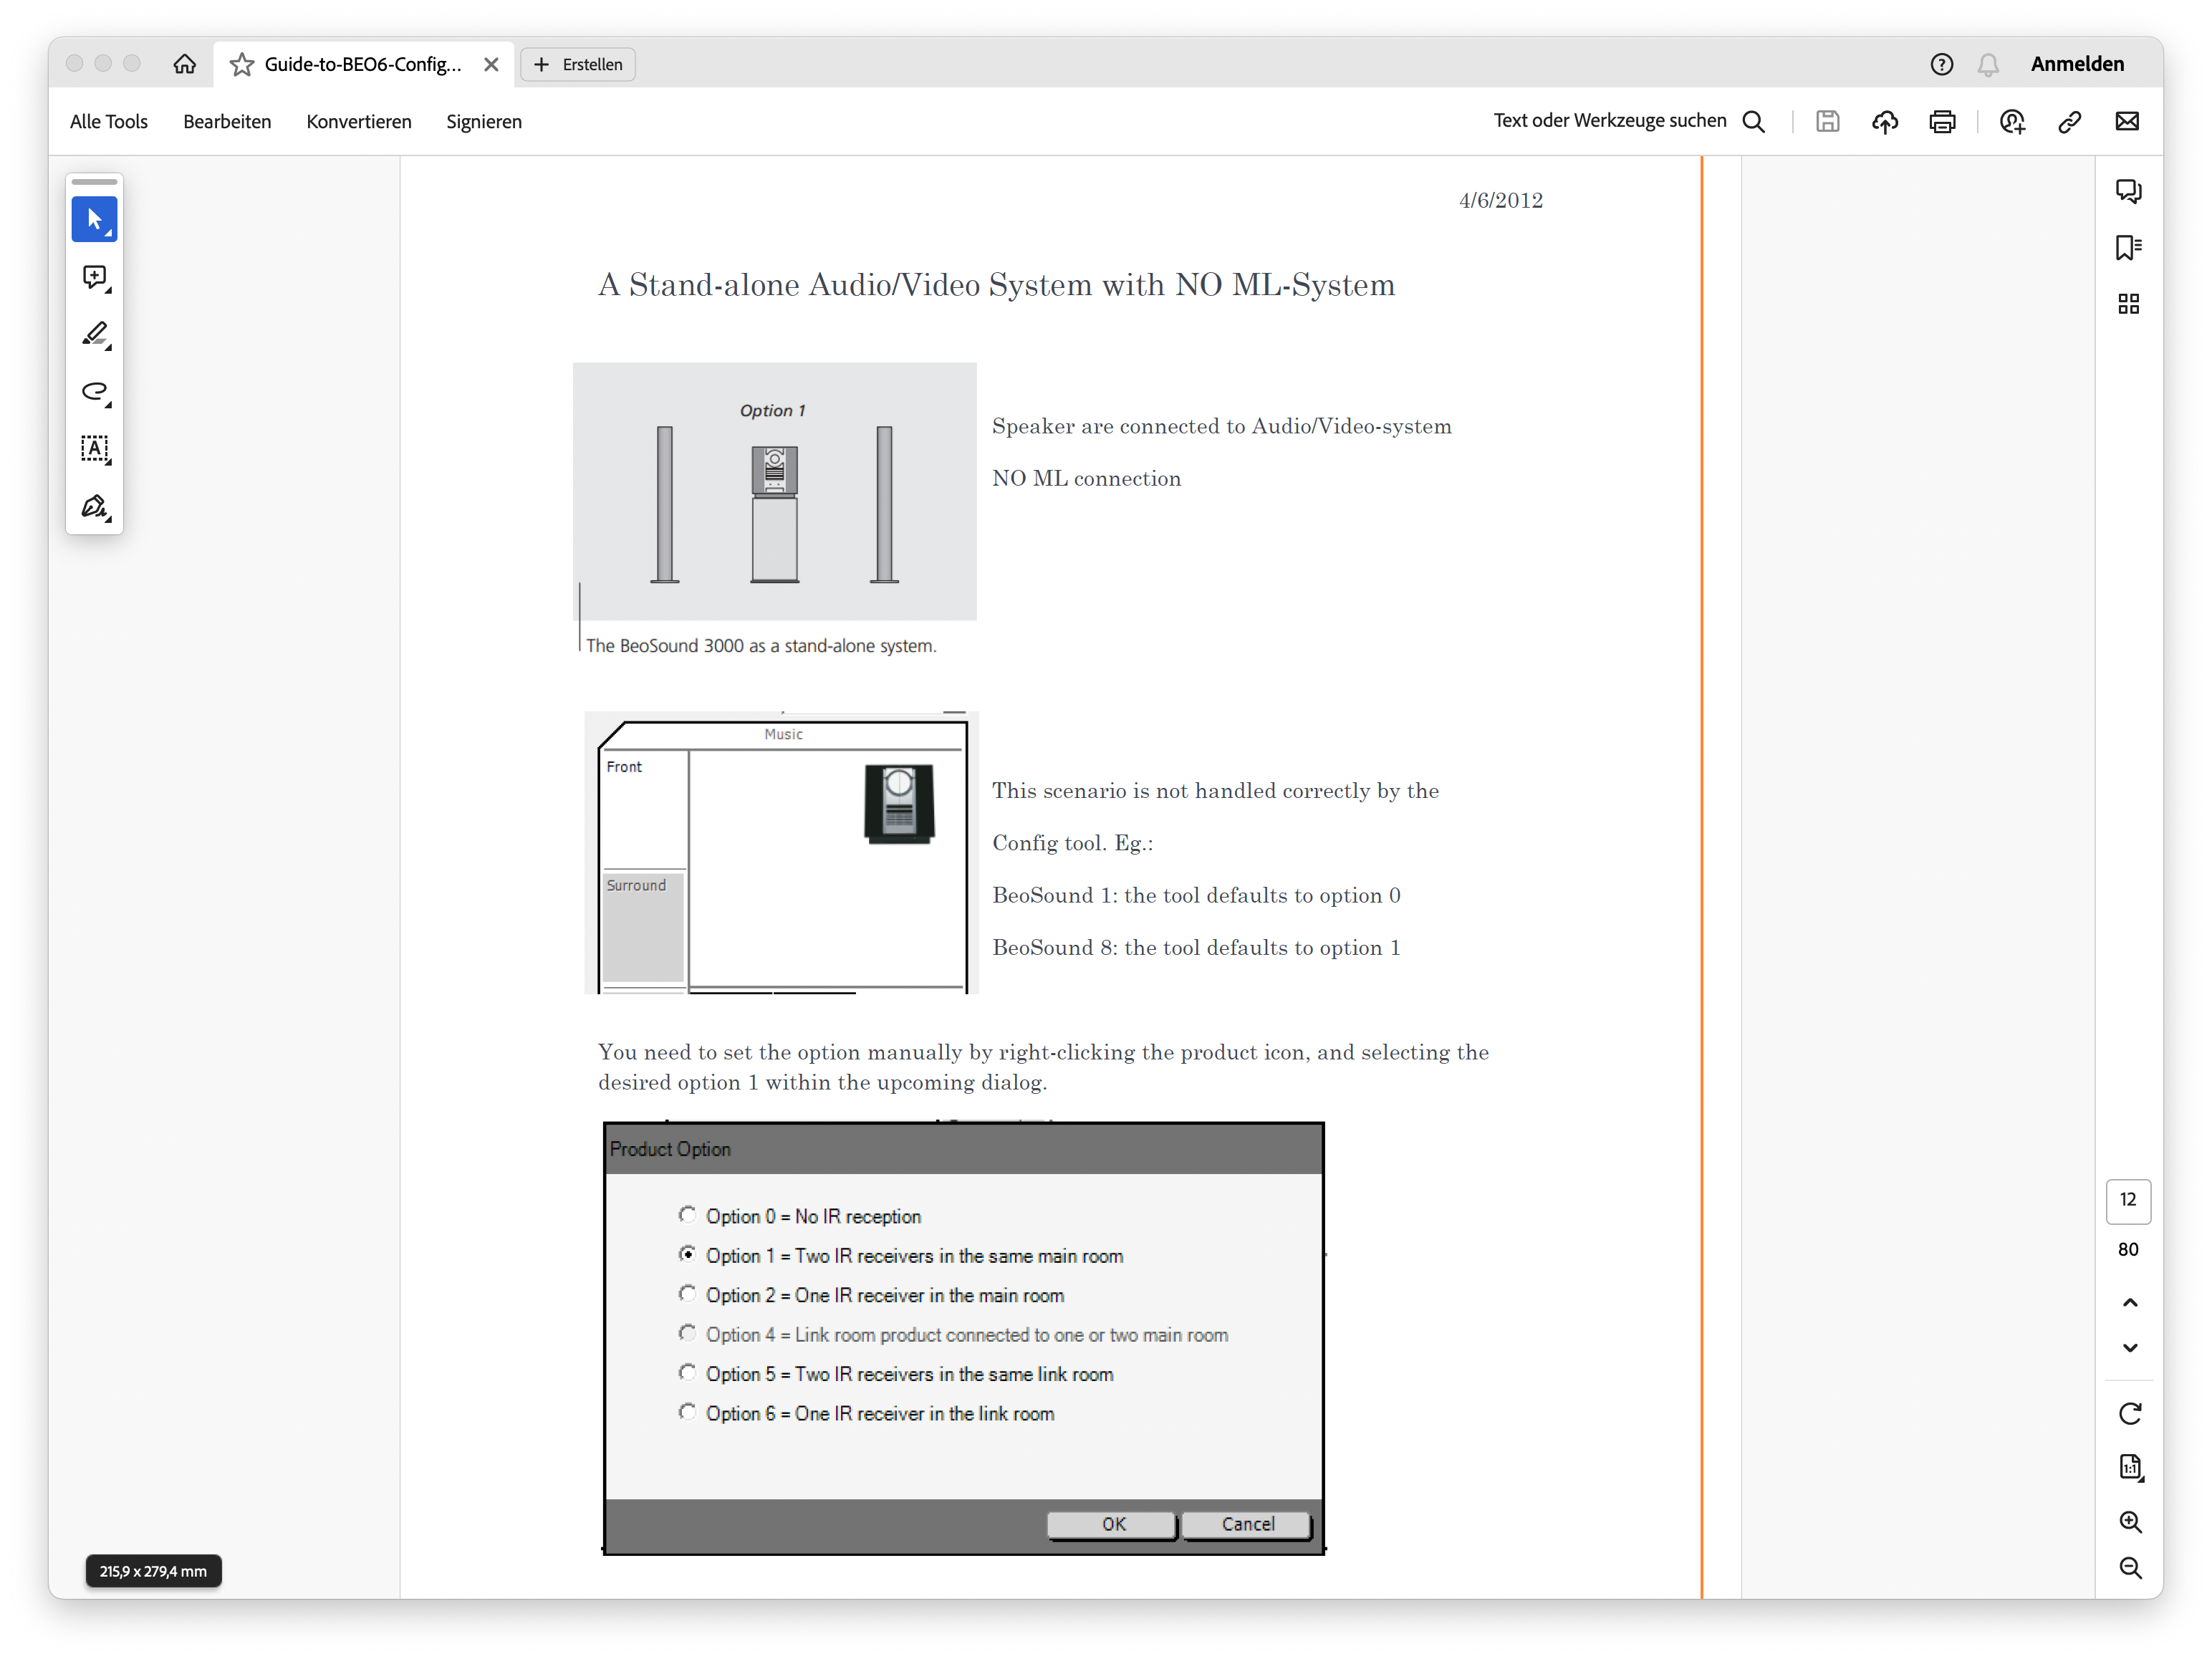Open the share with others icon
Viewport: 2212px width, 1659px height.
[x=2012, y=121]
